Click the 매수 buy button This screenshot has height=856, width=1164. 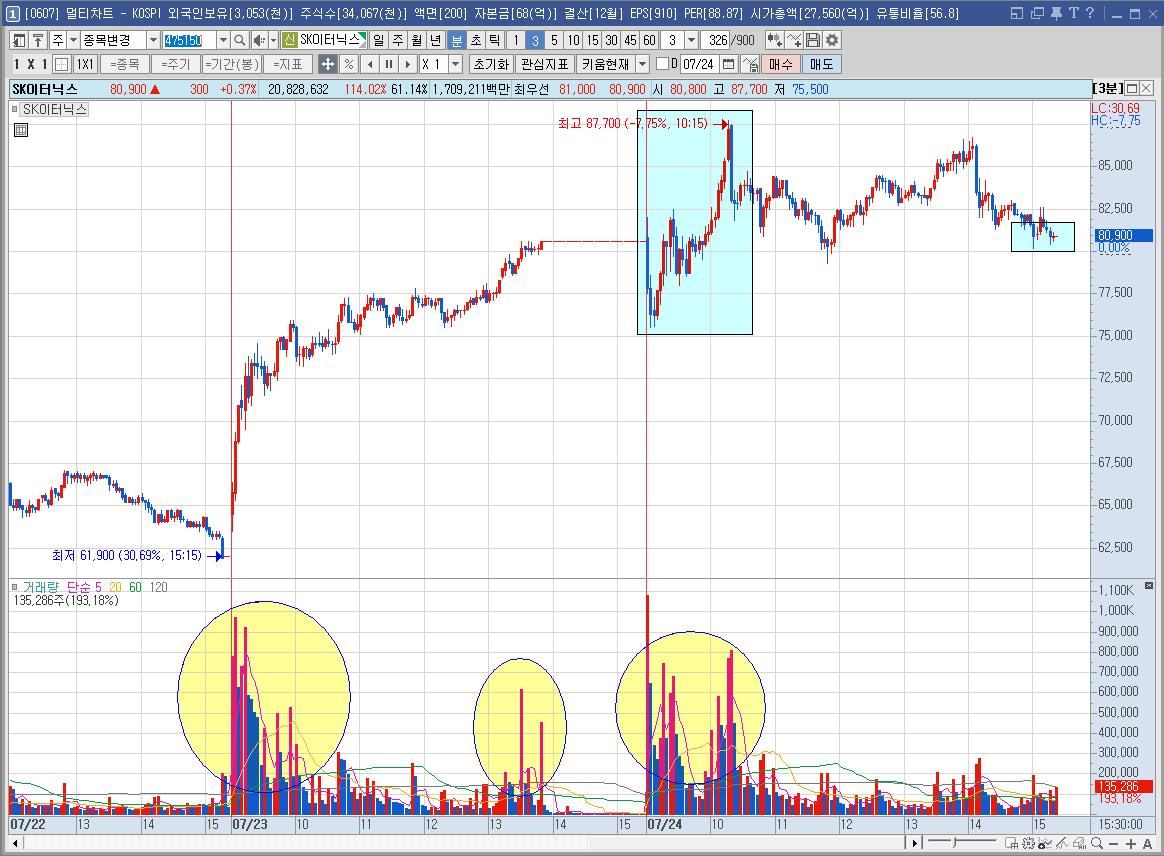[x=780, y=65]
